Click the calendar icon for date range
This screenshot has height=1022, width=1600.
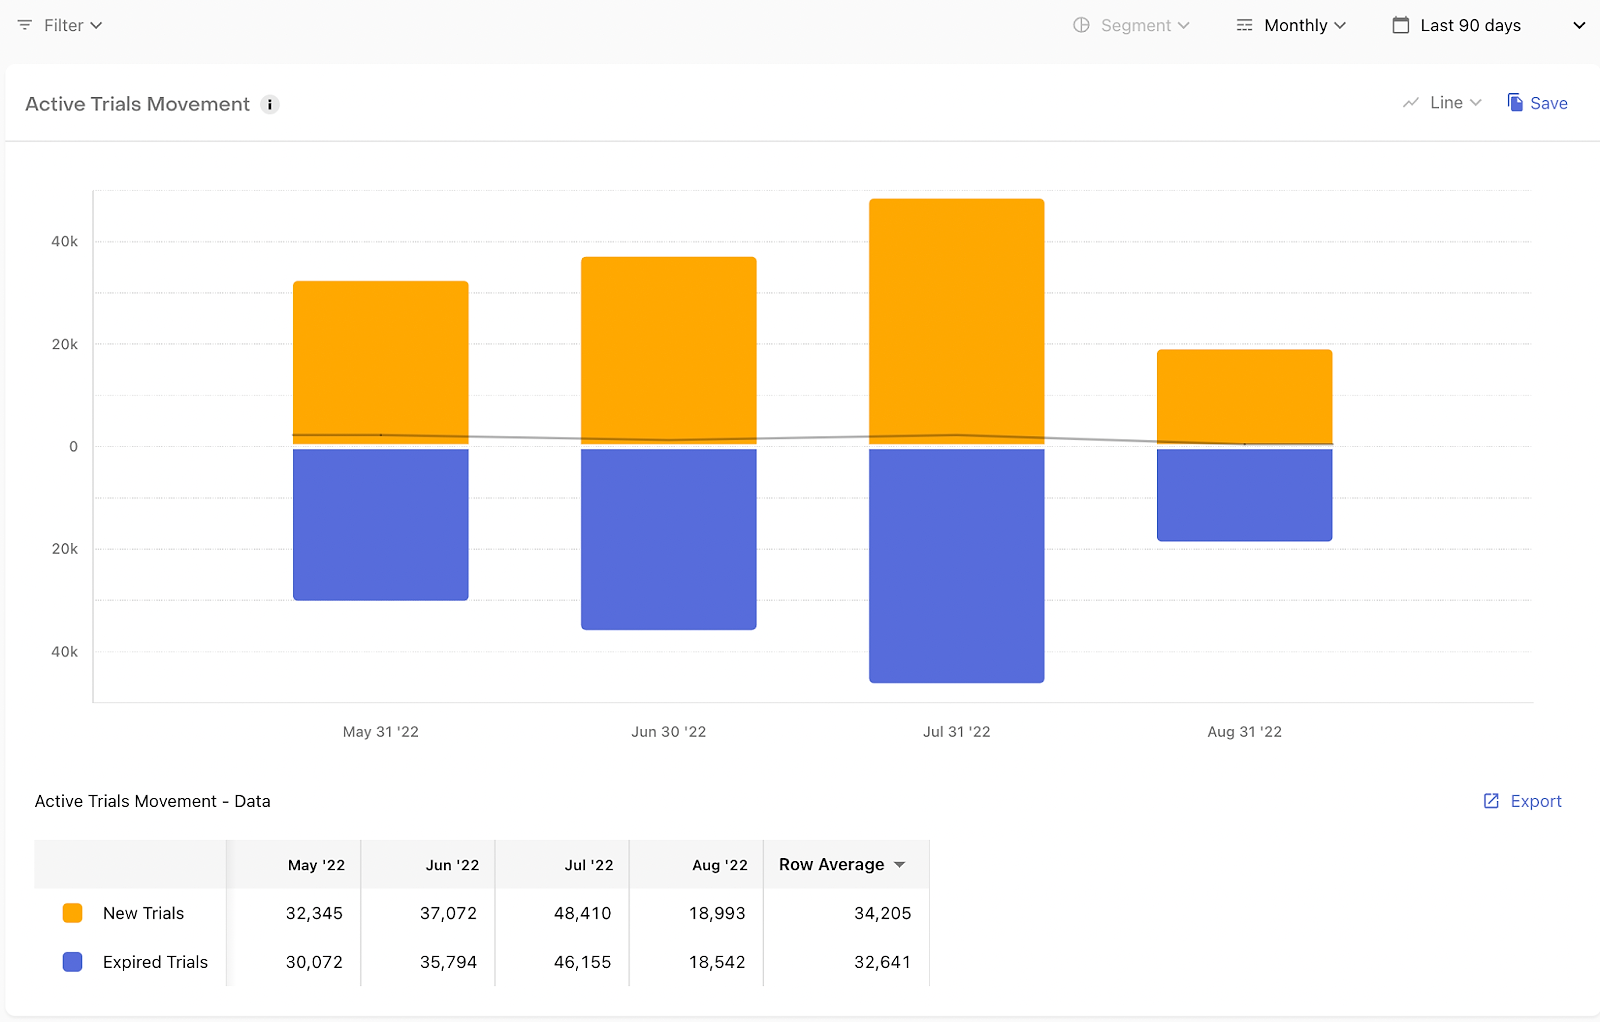pyautogui.click(x=1401, y=25)
